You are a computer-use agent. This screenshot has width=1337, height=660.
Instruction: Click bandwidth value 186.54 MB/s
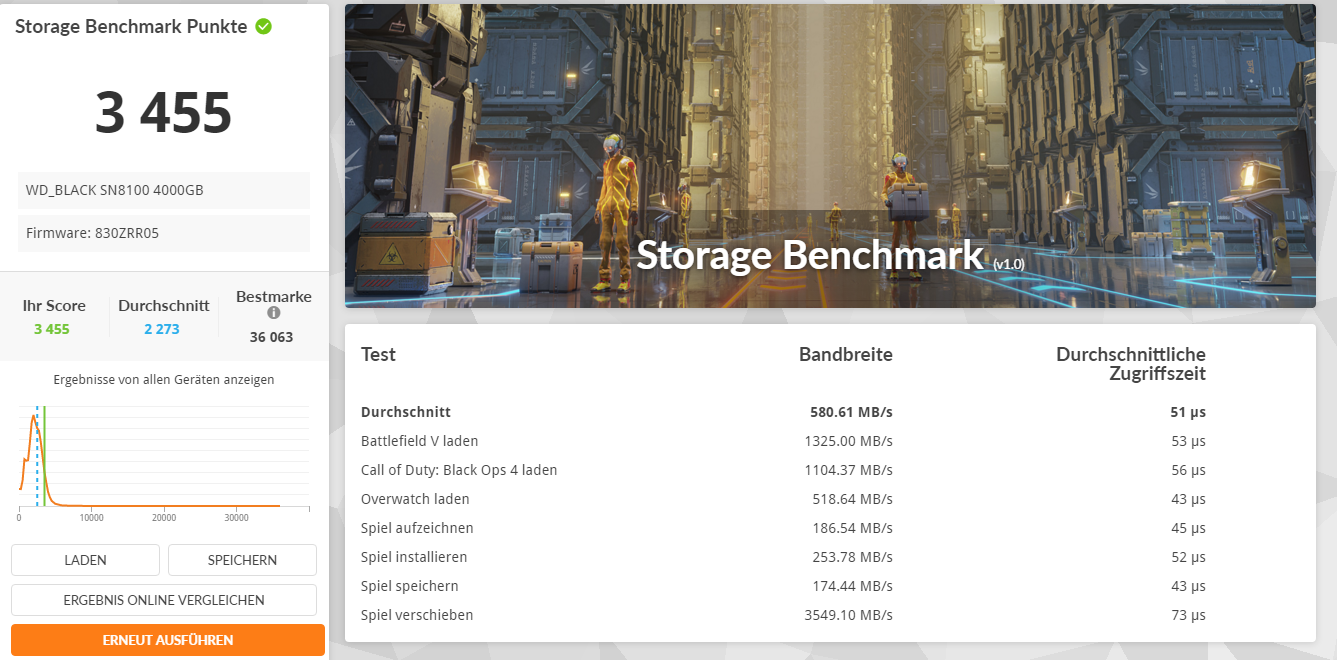tap(852, 528)
